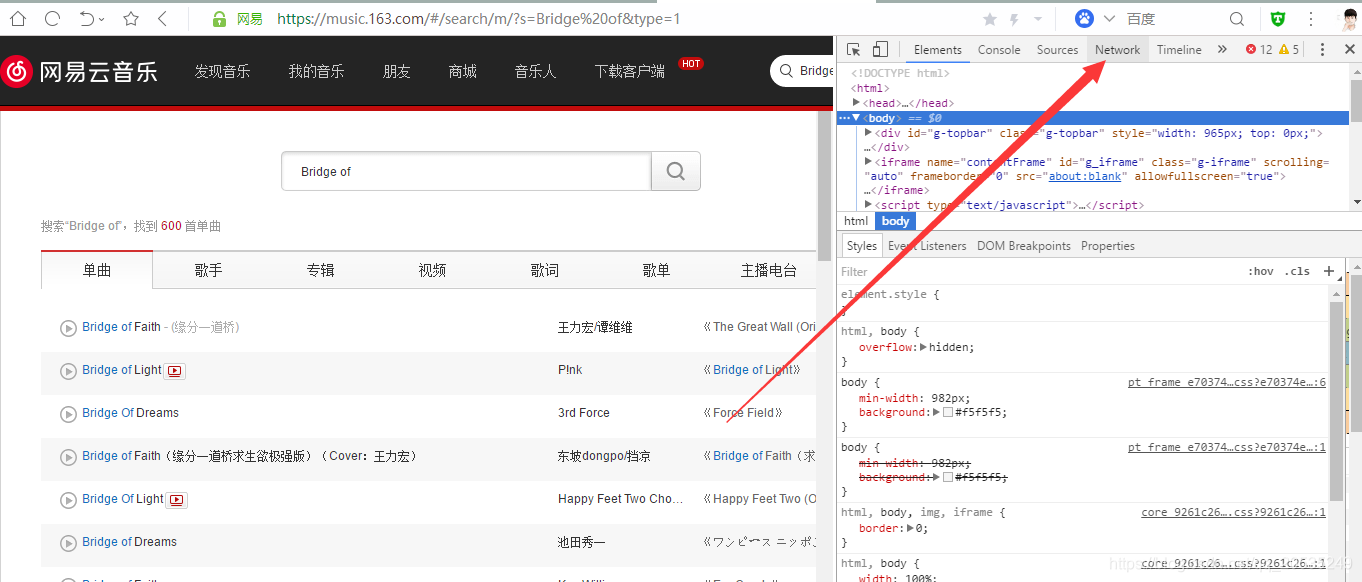Toggle element state with the :hov button
1362x582 pixels.
(x=1261, y=271)
